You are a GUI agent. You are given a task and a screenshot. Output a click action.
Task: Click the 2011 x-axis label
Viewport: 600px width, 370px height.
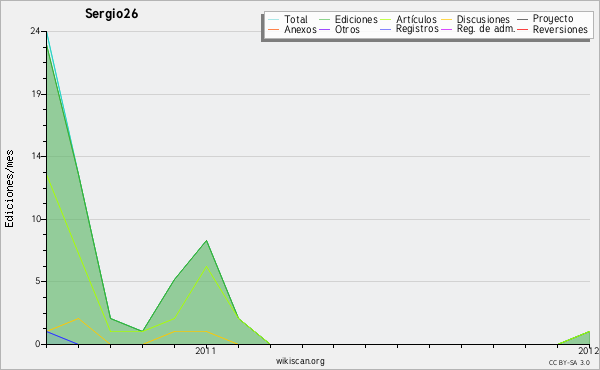tap(205, 351)
